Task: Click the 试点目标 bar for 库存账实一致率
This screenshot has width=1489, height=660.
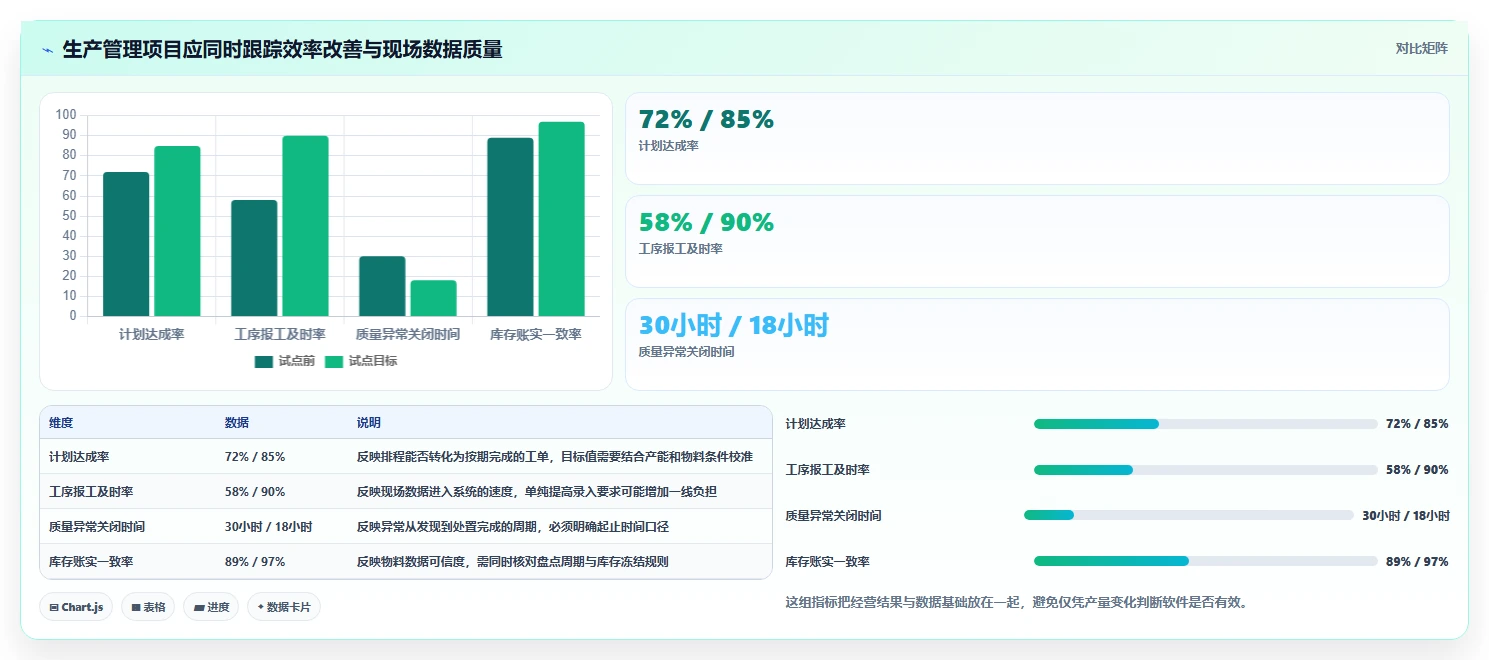Action: pos(561,219)
